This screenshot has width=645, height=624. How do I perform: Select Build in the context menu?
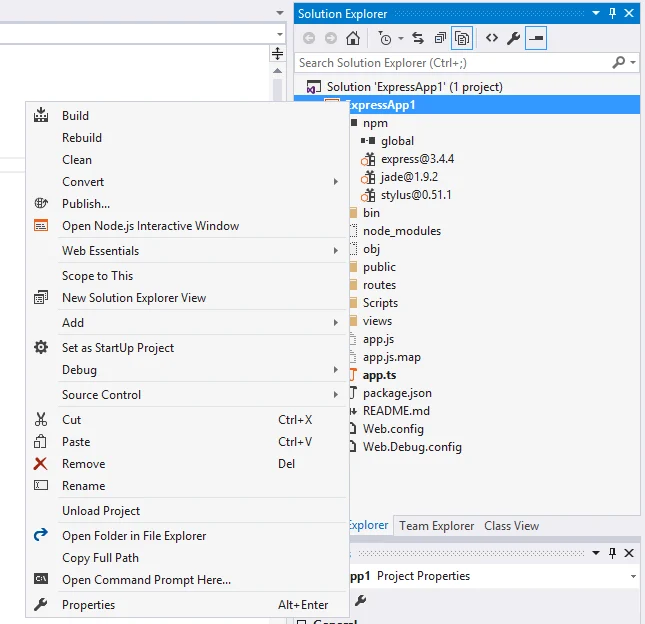click(x=187, y=116)
